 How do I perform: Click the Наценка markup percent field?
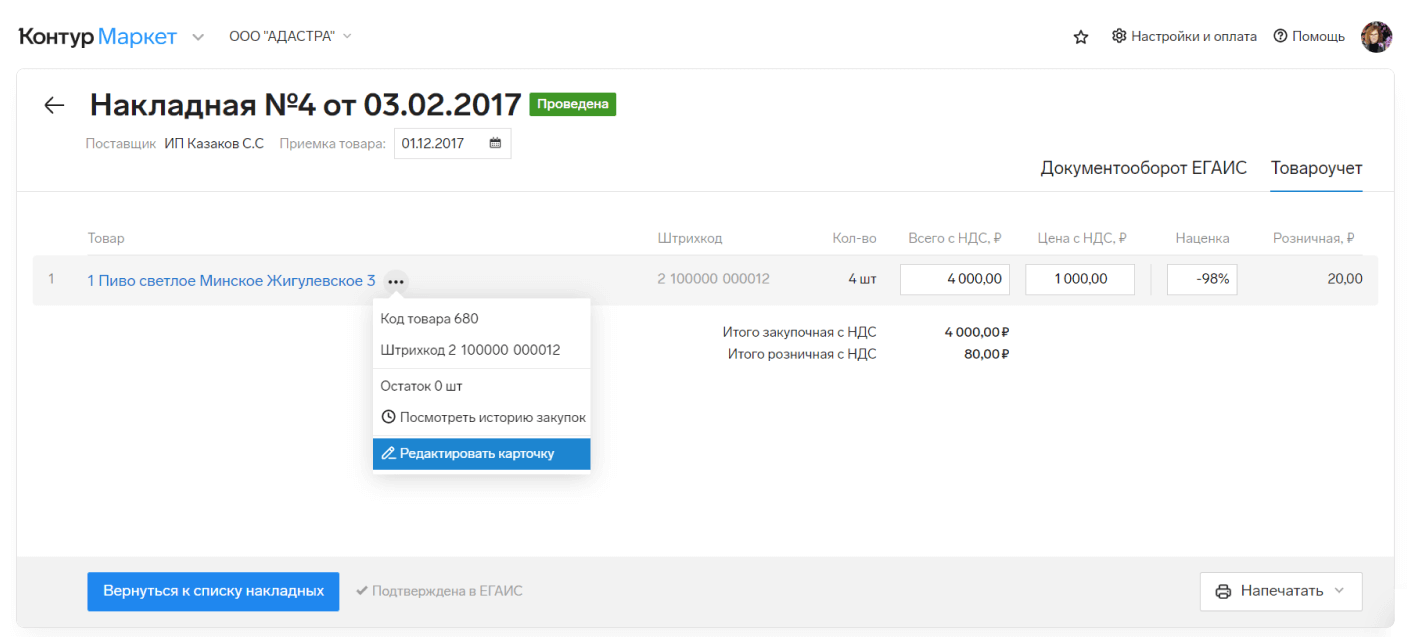(1201, 279)
